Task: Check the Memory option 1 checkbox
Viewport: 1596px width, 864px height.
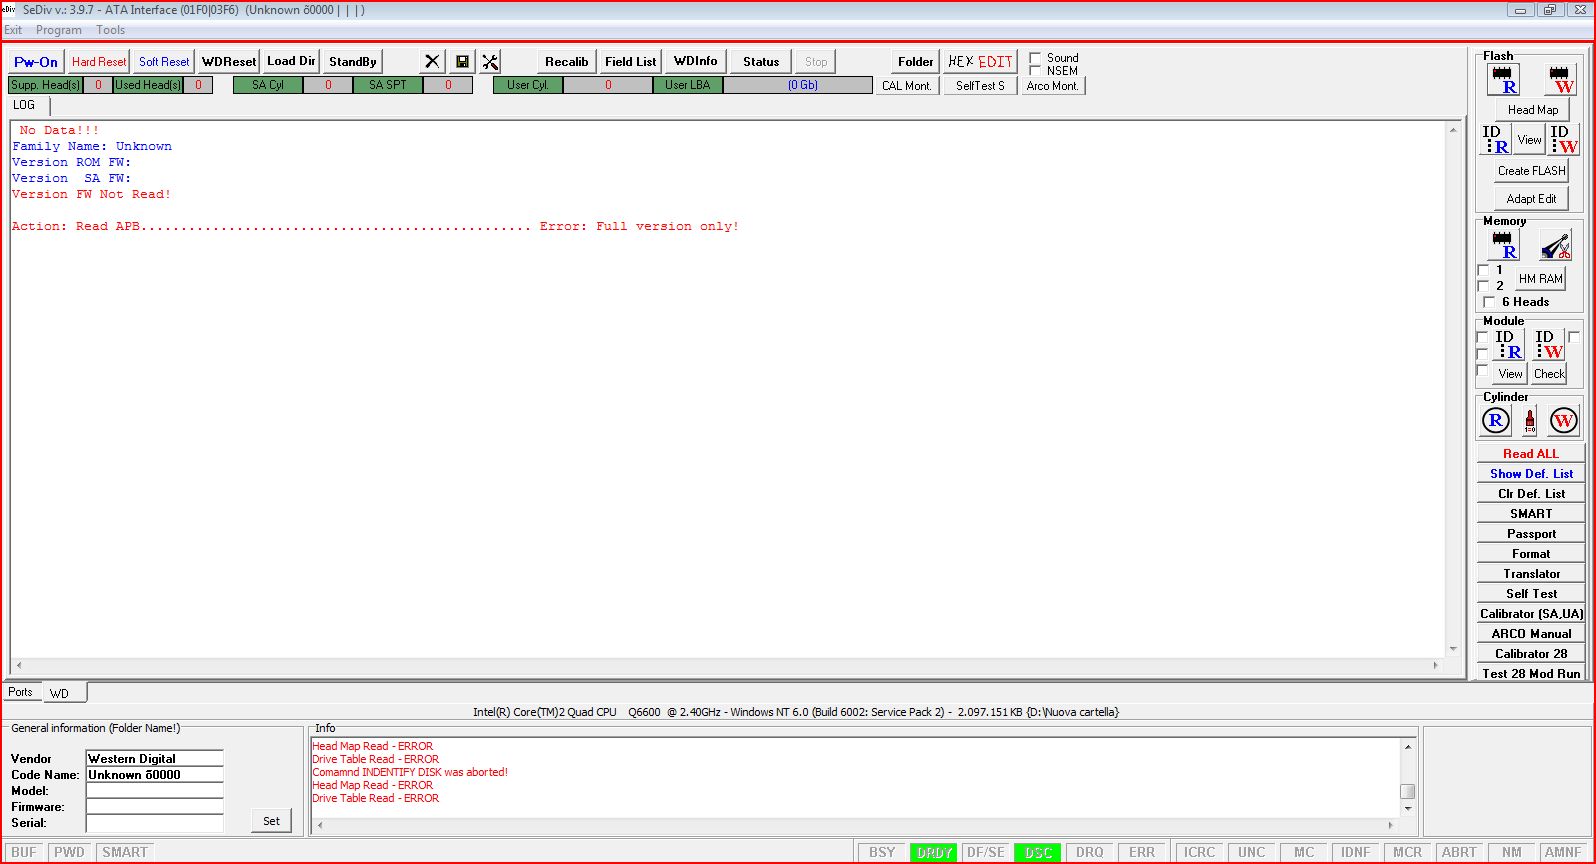Action: click(1484, 270)
